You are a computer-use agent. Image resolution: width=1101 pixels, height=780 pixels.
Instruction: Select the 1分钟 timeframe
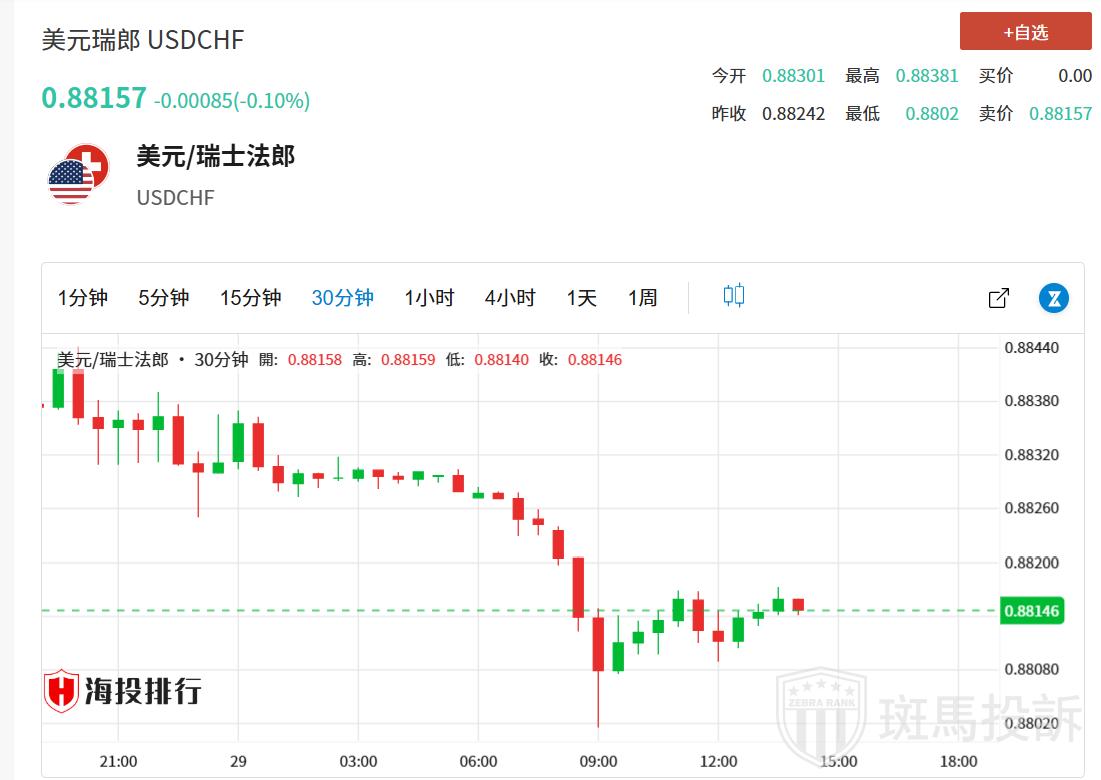[x=83, y=298]
